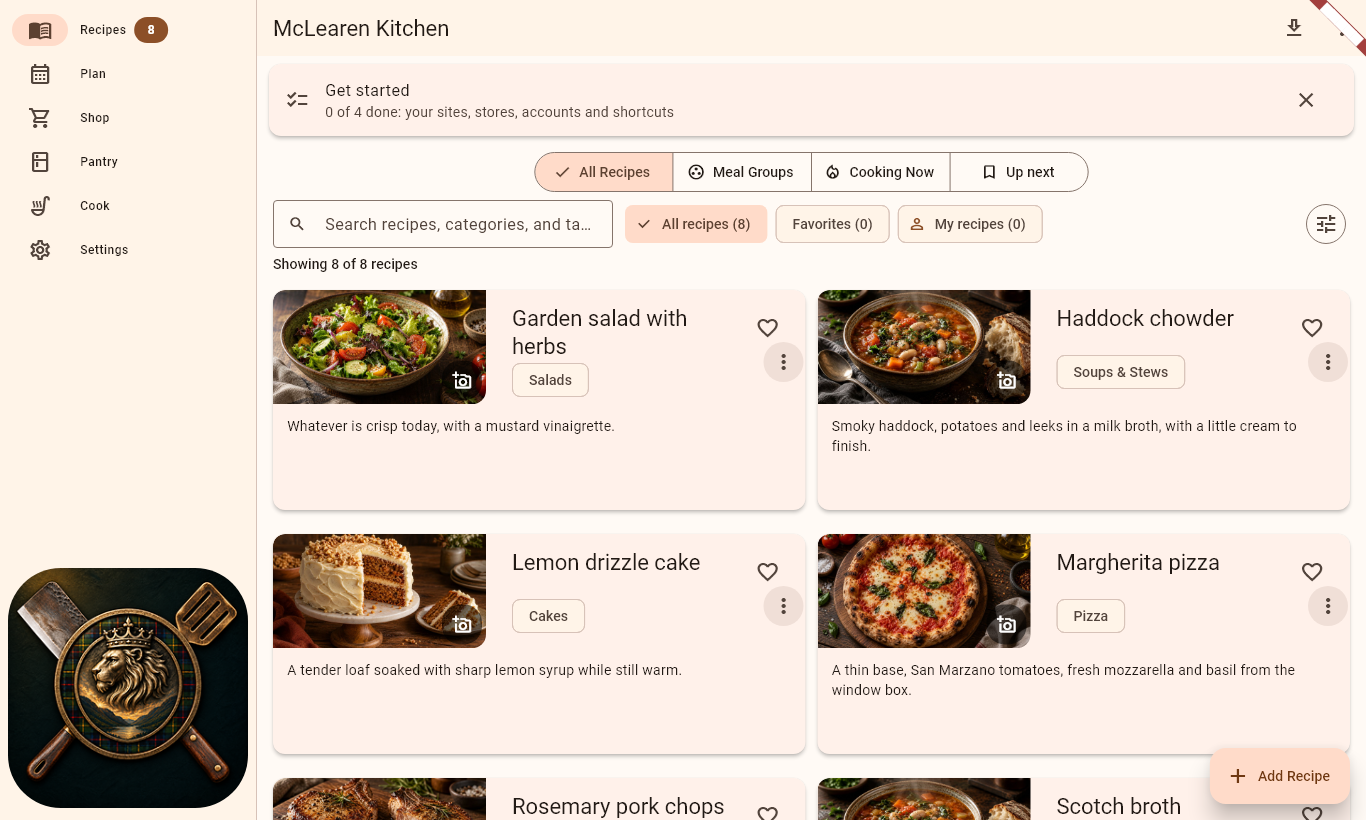Favorite the Lemon drizzle cake recipe

click(767, 571)
